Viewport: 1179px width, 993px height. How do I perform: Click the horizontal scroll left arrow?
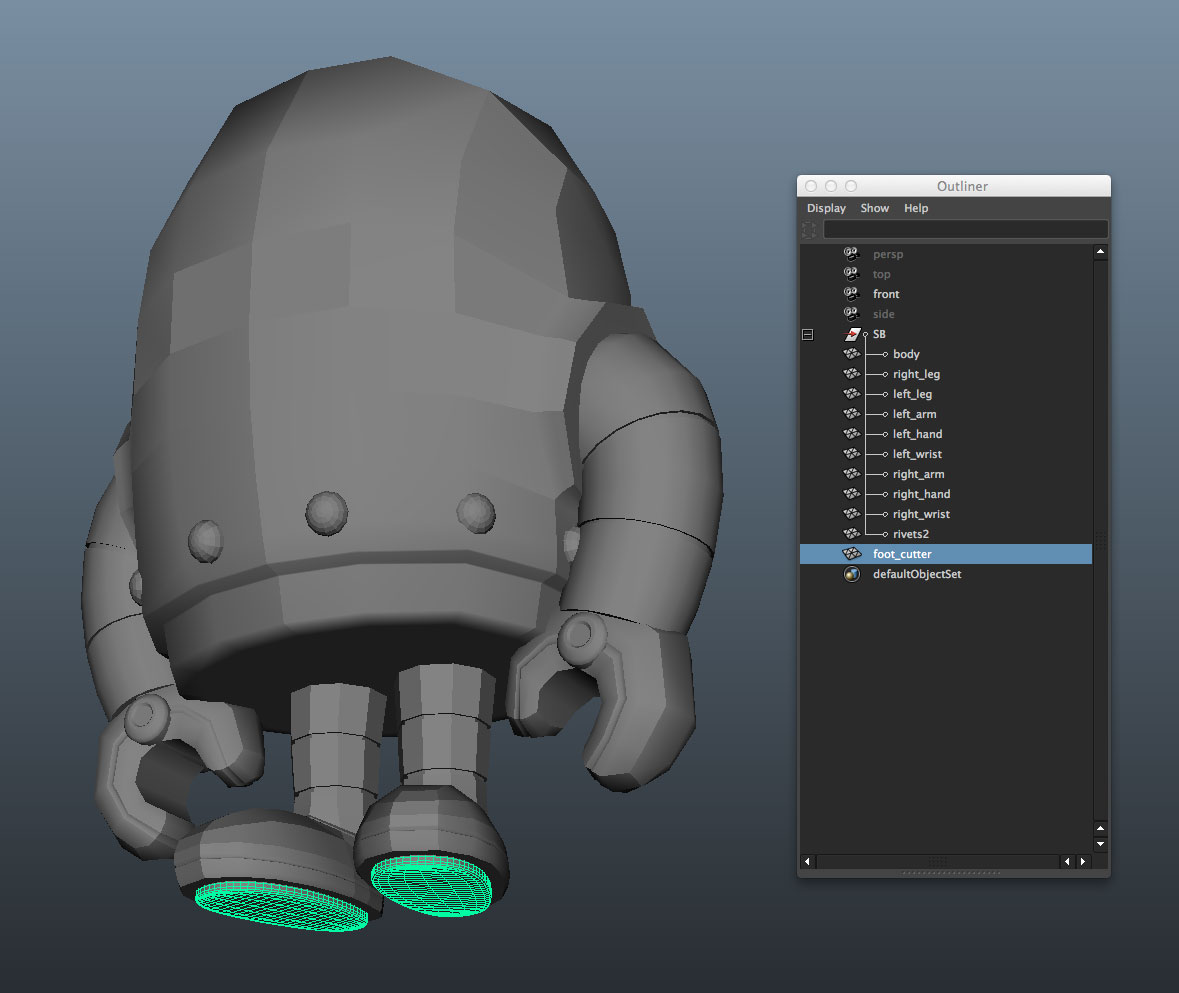[808, 861]
